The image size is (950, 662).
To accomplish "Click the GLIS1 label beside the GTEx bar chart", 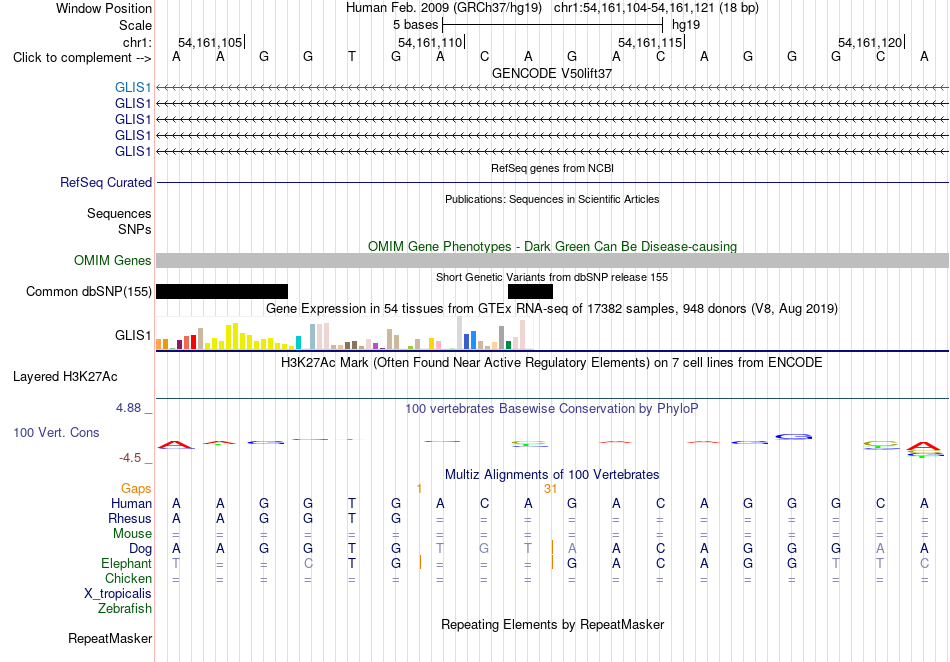I will pyautogui.click(x=133, y=336).
